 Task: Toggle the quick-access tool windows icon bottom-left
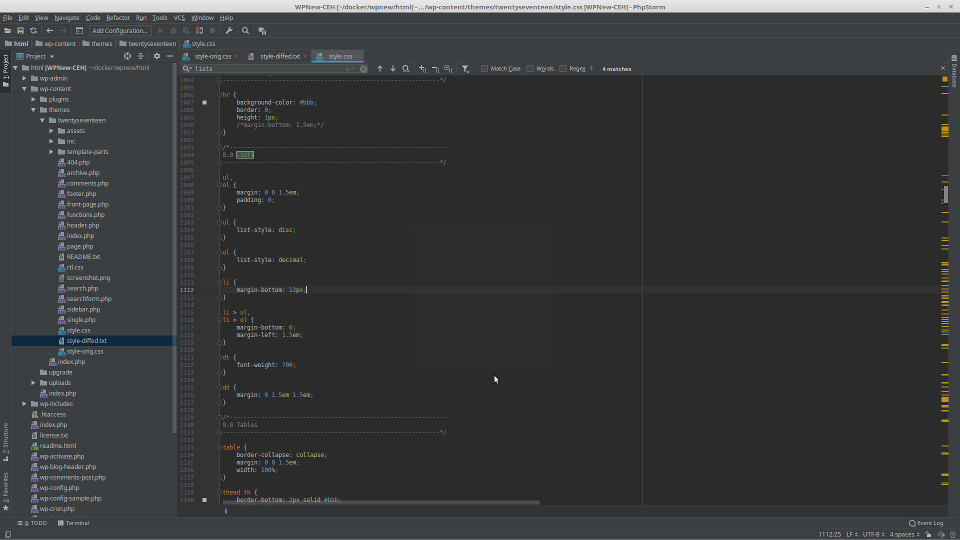[x=7, y=534]
